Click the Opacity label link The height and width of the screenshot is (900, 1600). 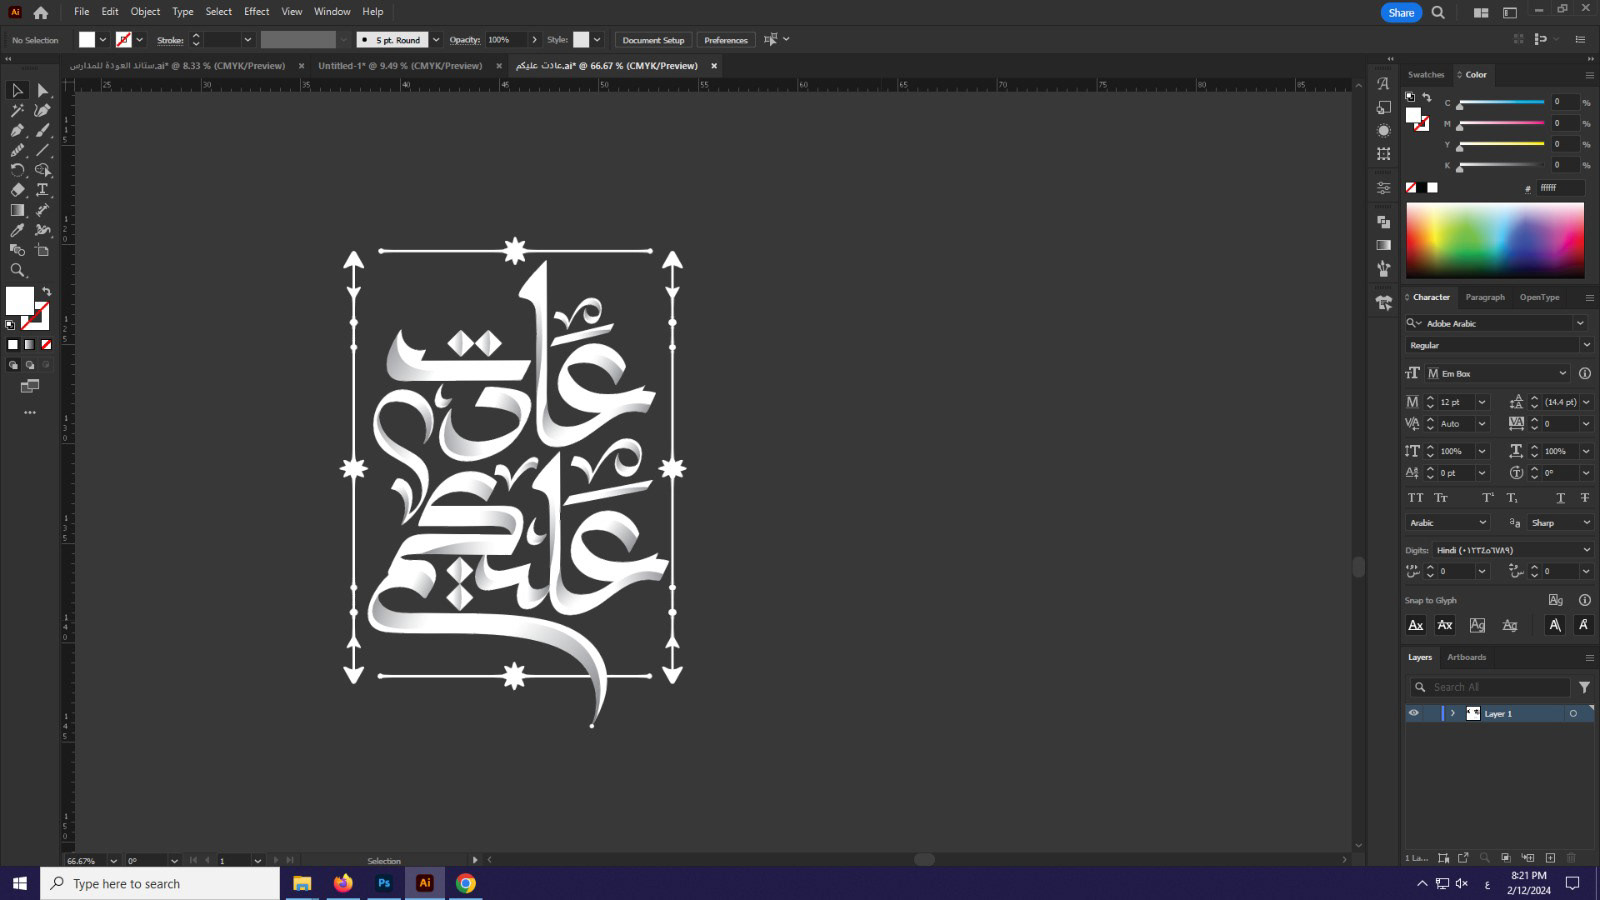(x=464, y=40)
